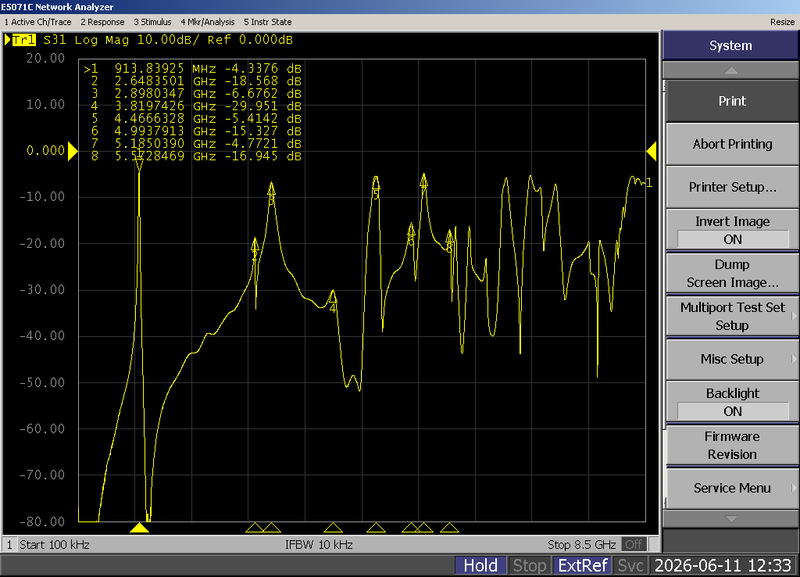The width and height of the screenshot is (800, 577).
Task: Click the softkey menu scroll-down arrow
Action: (x=731, y=519)
